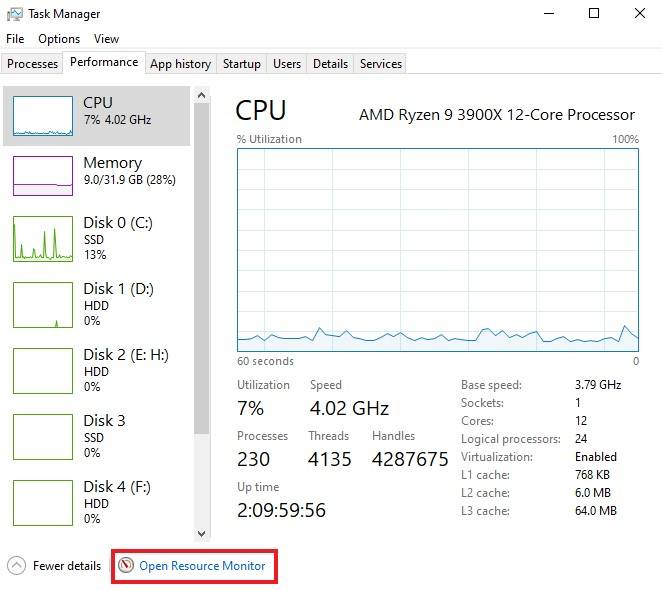Click the 4.02 GHz speed value
This screenshot has width=662, height=590.
pyautogui.click(x=349, y=408)
